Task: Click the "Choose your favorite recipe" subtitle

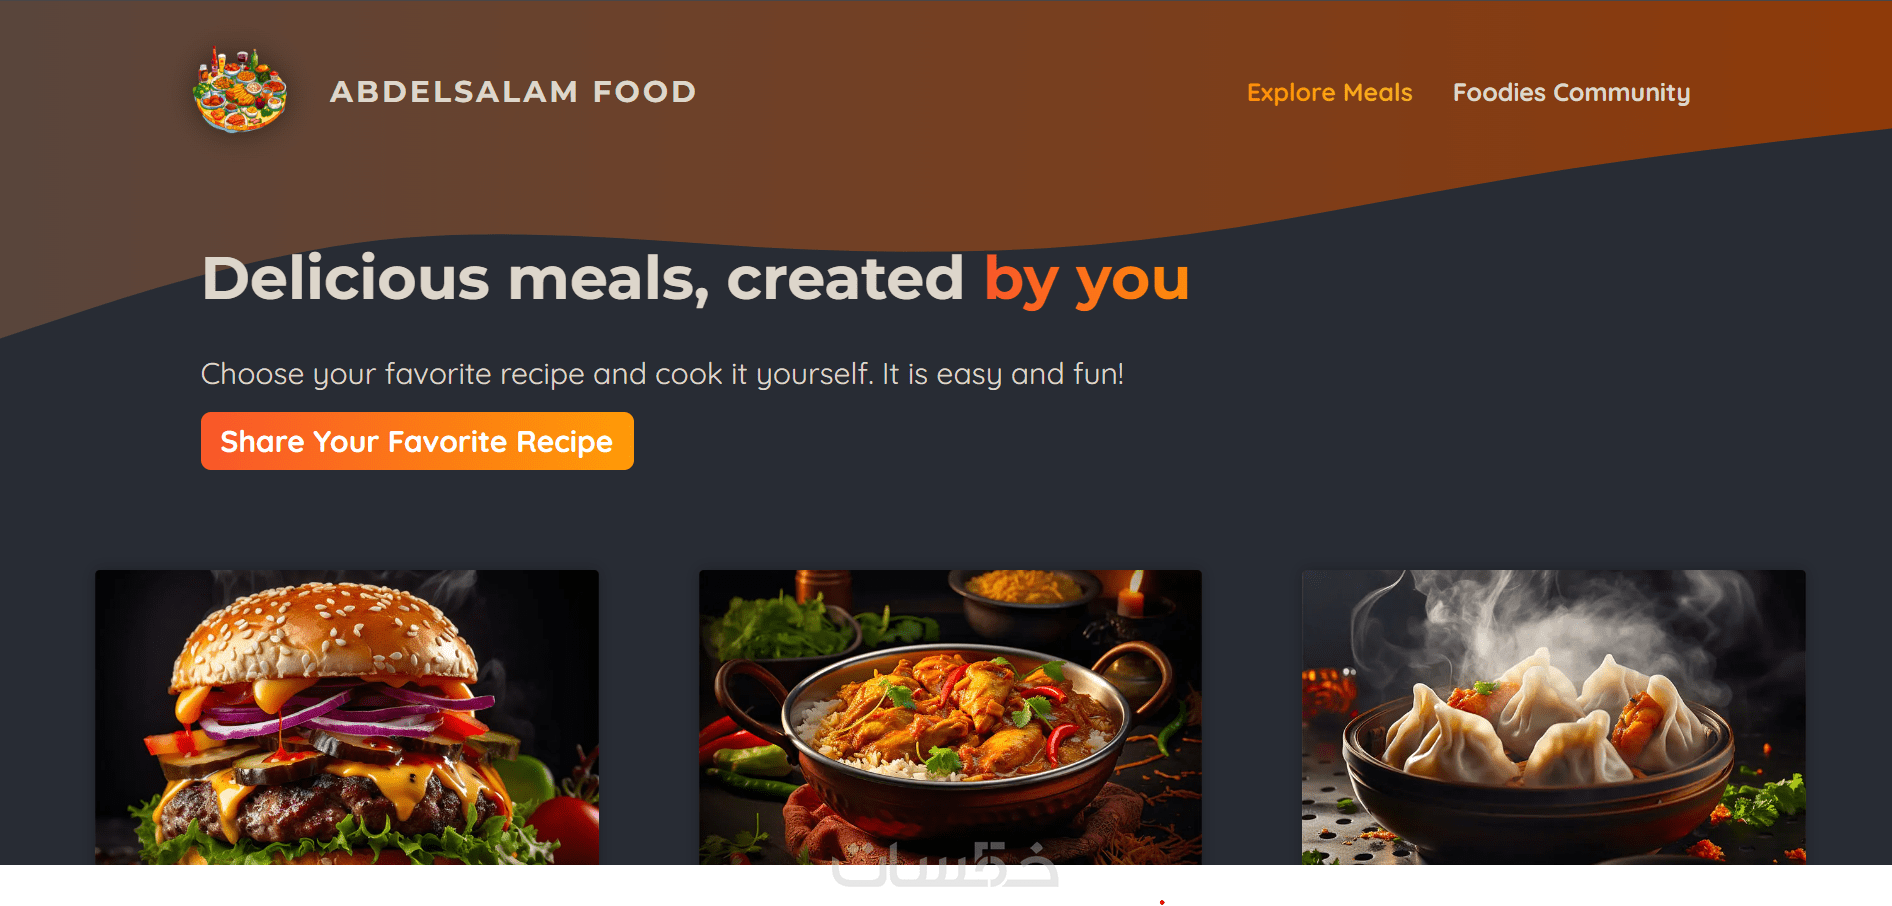Action: pyautogui.click(x=662, y=374)
